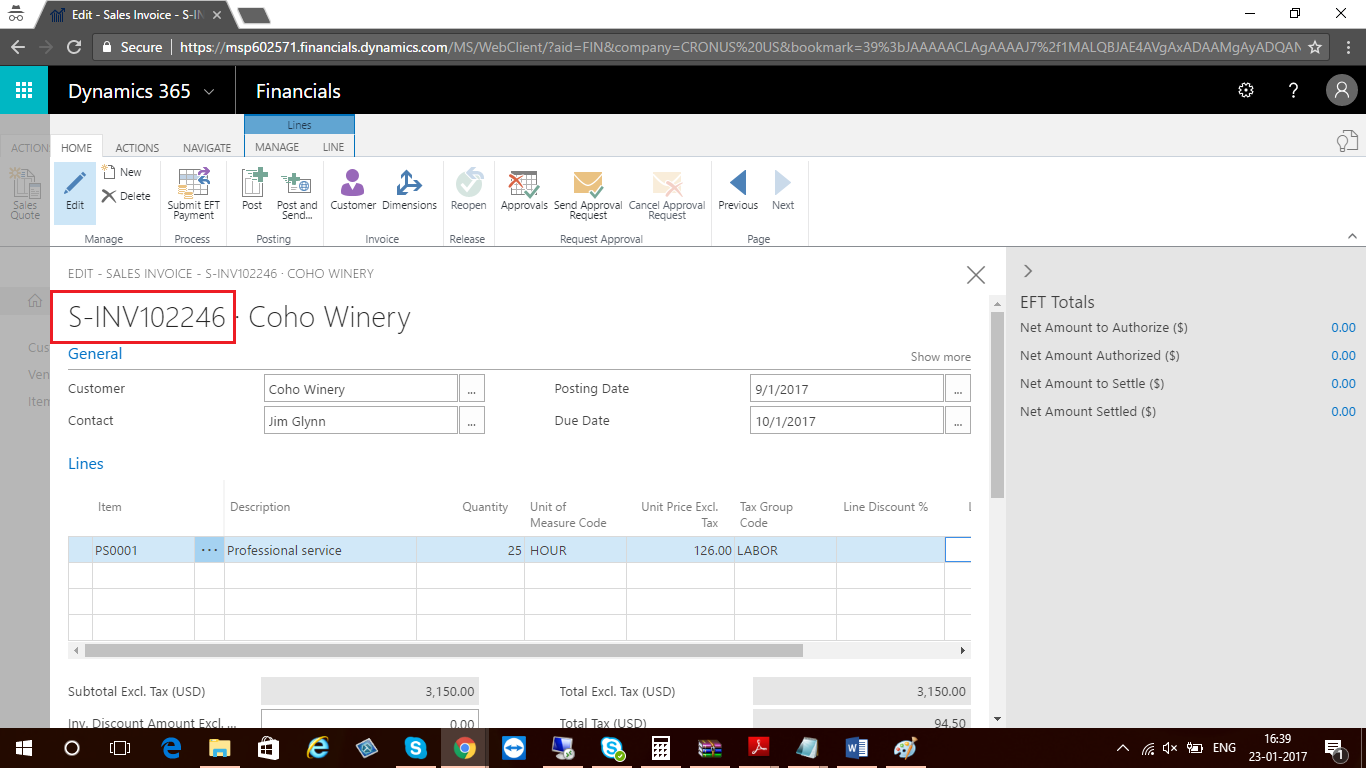
Task: Reload the browser page
Action: (x=73, y=47)
